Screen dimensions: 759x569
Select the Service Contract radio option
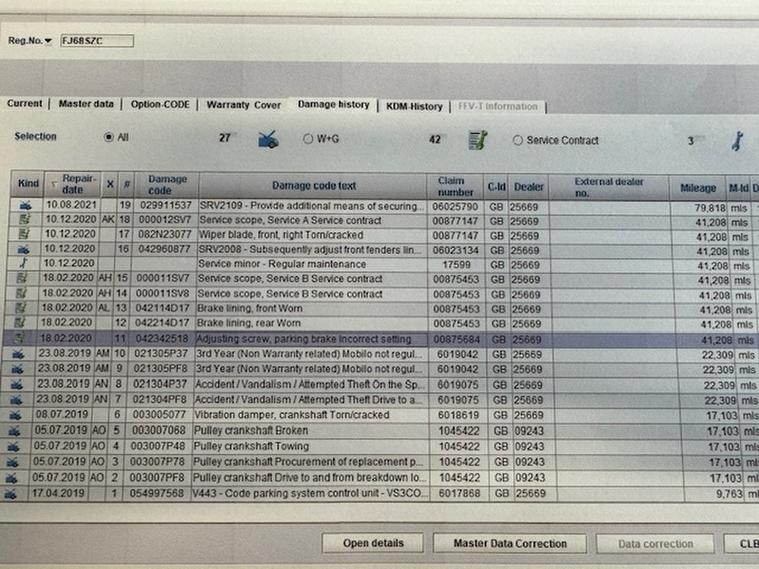pyautogui.click(x=518, y=141)
